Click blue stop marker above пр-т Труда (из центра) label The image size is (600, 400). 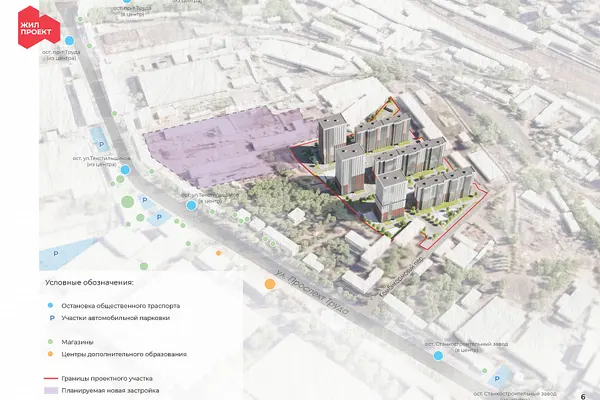pyautogui.click(x=69, y=41)
